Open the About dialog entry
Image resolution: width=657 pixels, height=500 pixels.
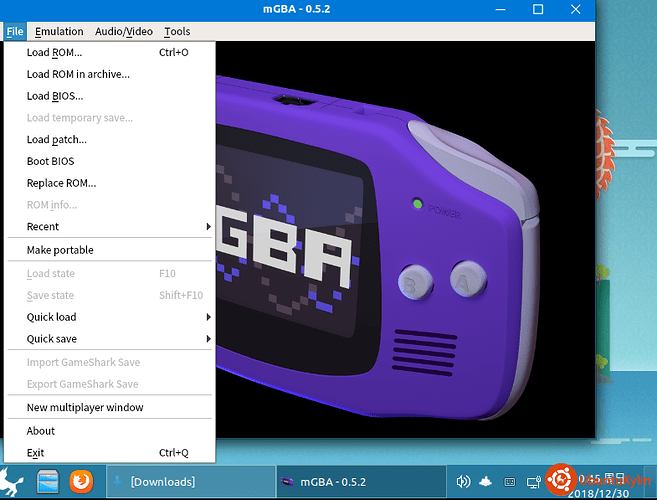(x=110, y=431)
